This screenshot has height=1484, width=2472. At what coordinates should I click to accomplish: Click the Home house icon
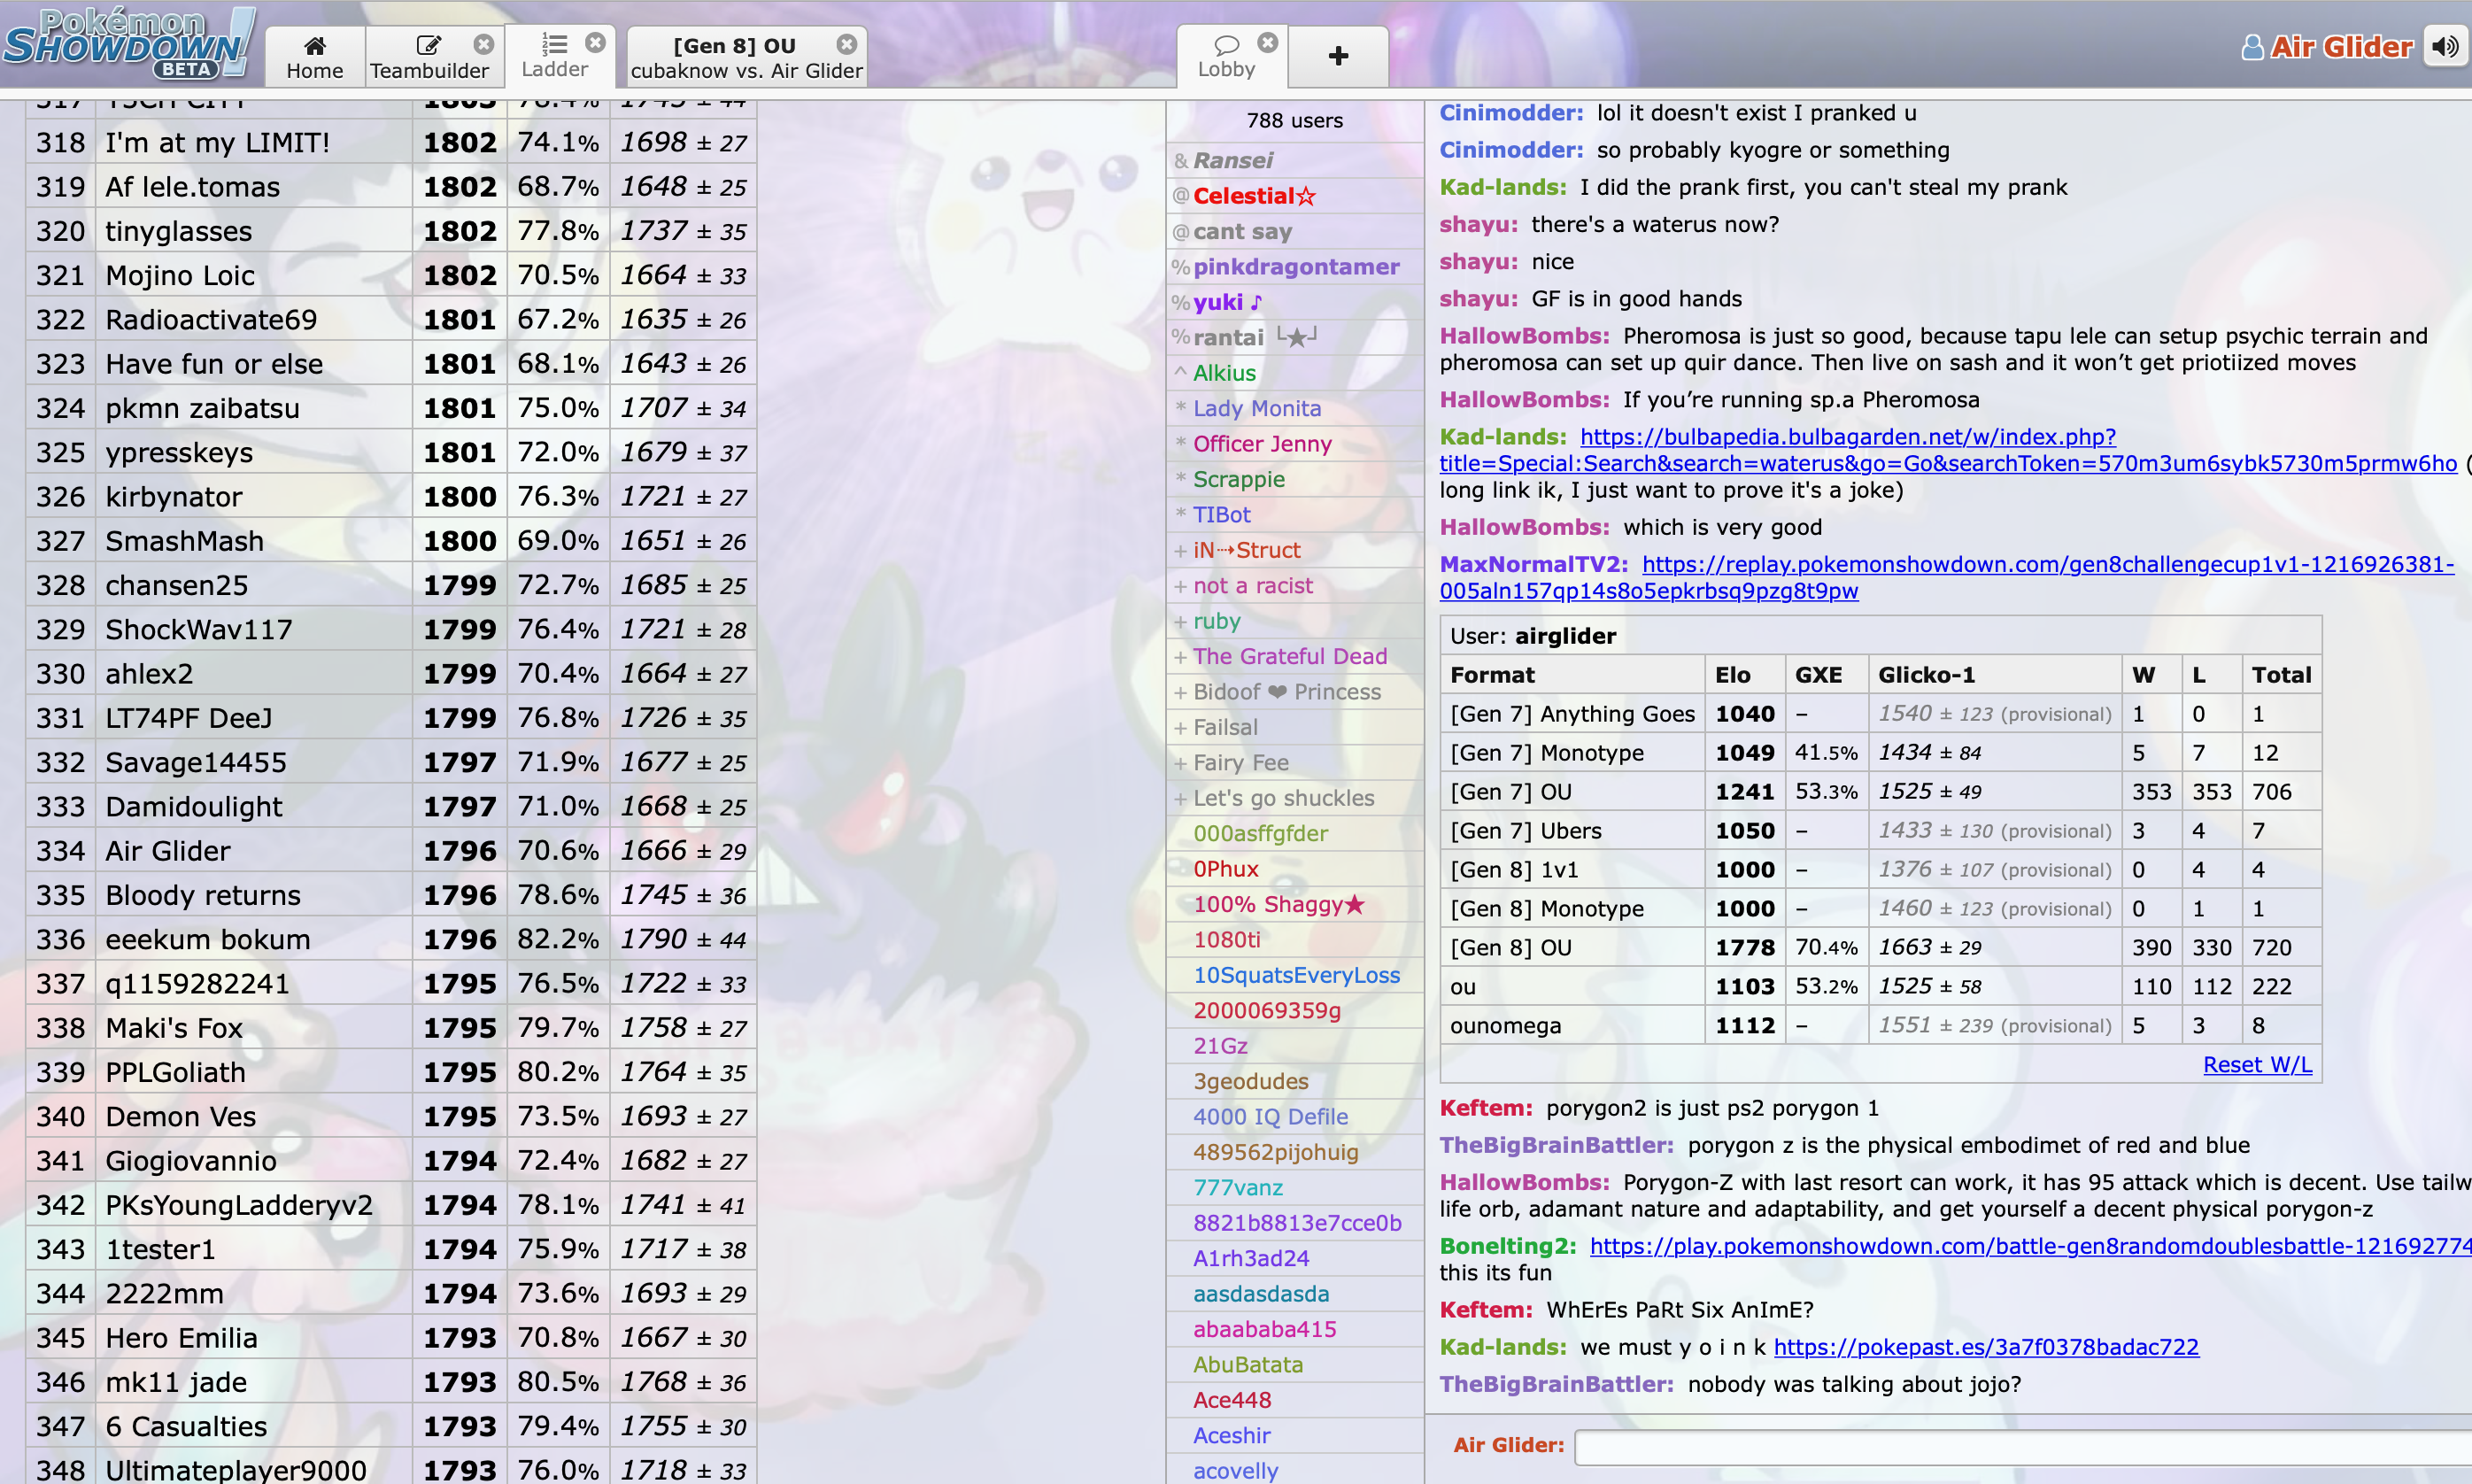[x=315, y=45]
